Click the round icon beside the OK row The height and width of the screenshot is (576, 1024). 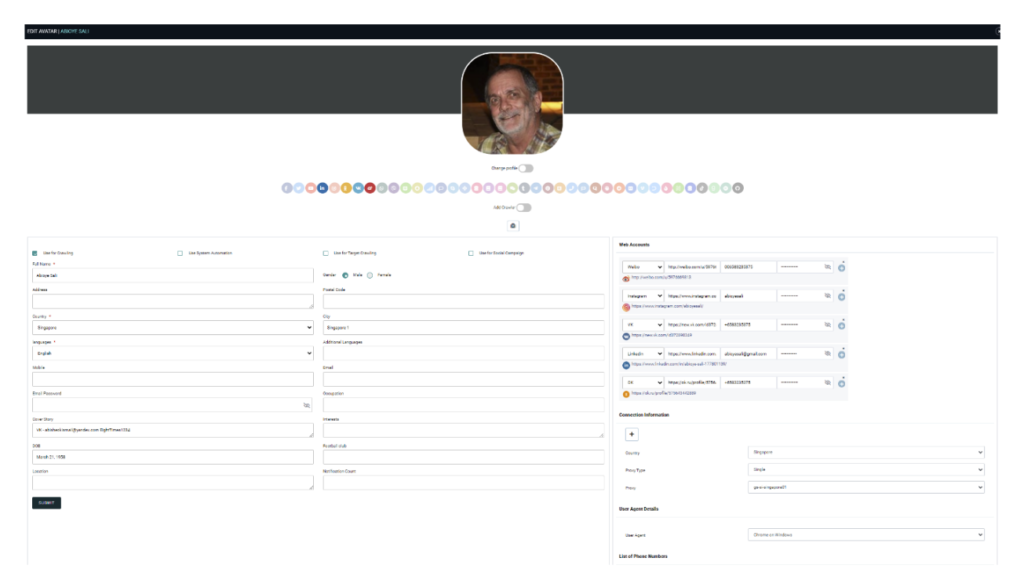841,383
